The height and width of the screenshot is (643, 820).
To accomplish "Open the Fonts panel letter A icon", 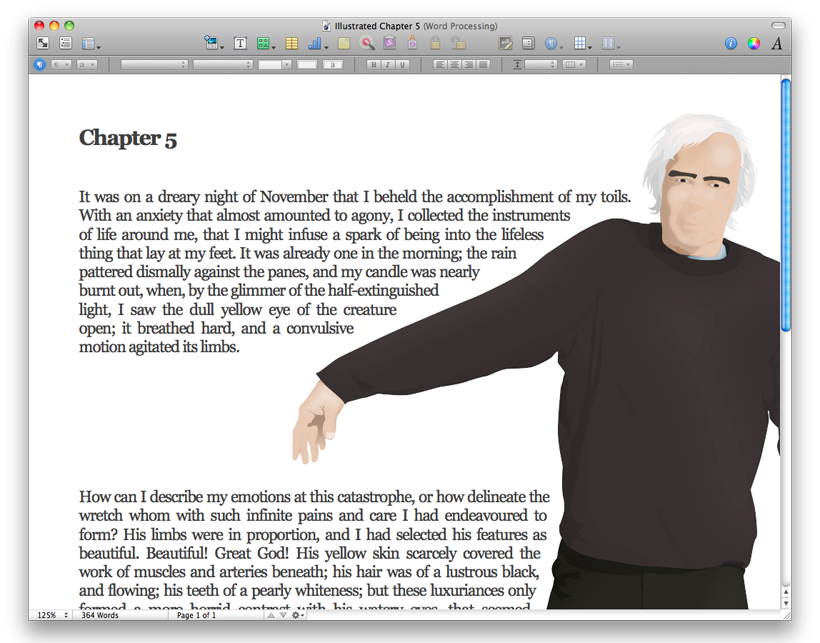I will (777, 43).
